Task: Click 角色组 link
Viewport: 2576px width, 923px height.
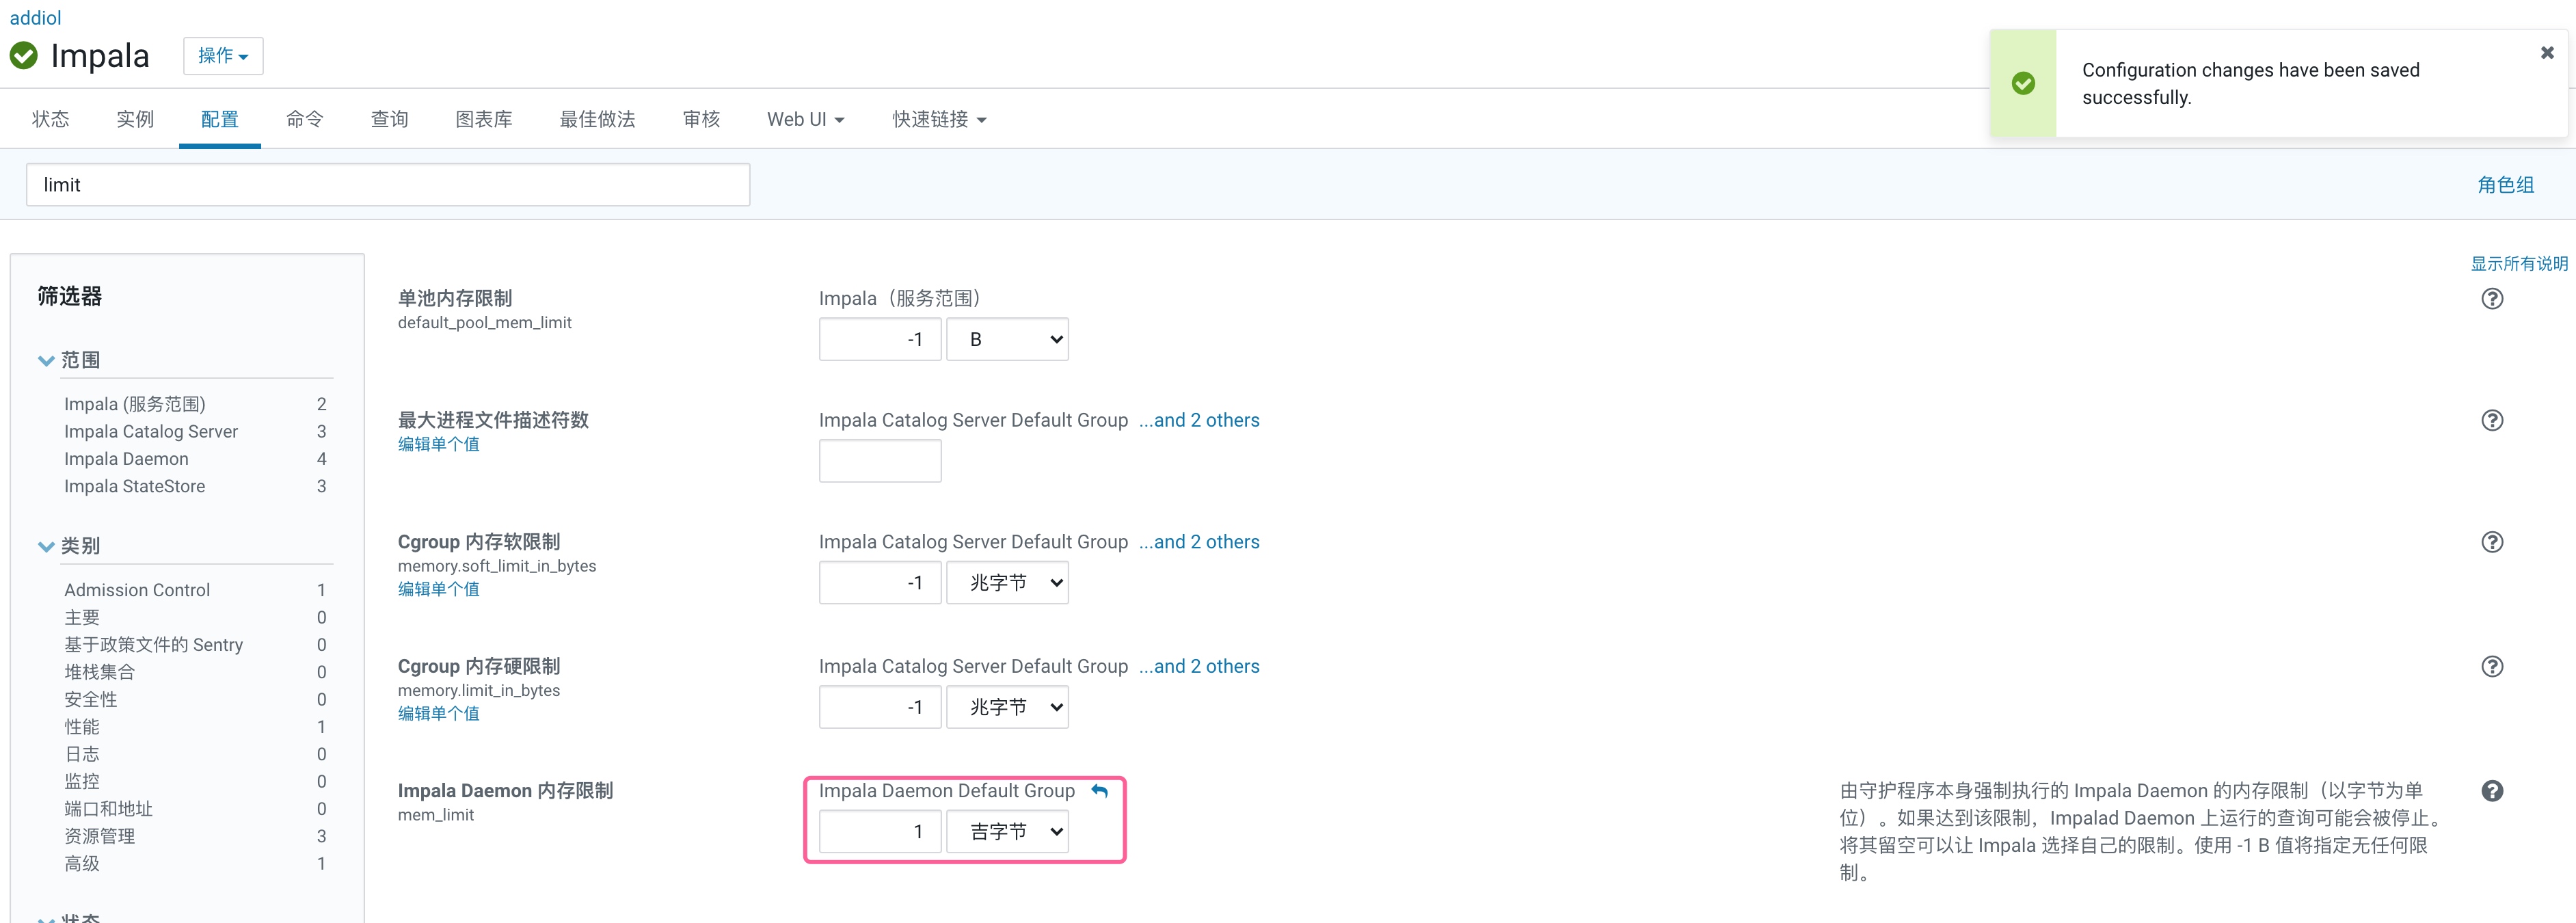Action: coord(2505,185)
